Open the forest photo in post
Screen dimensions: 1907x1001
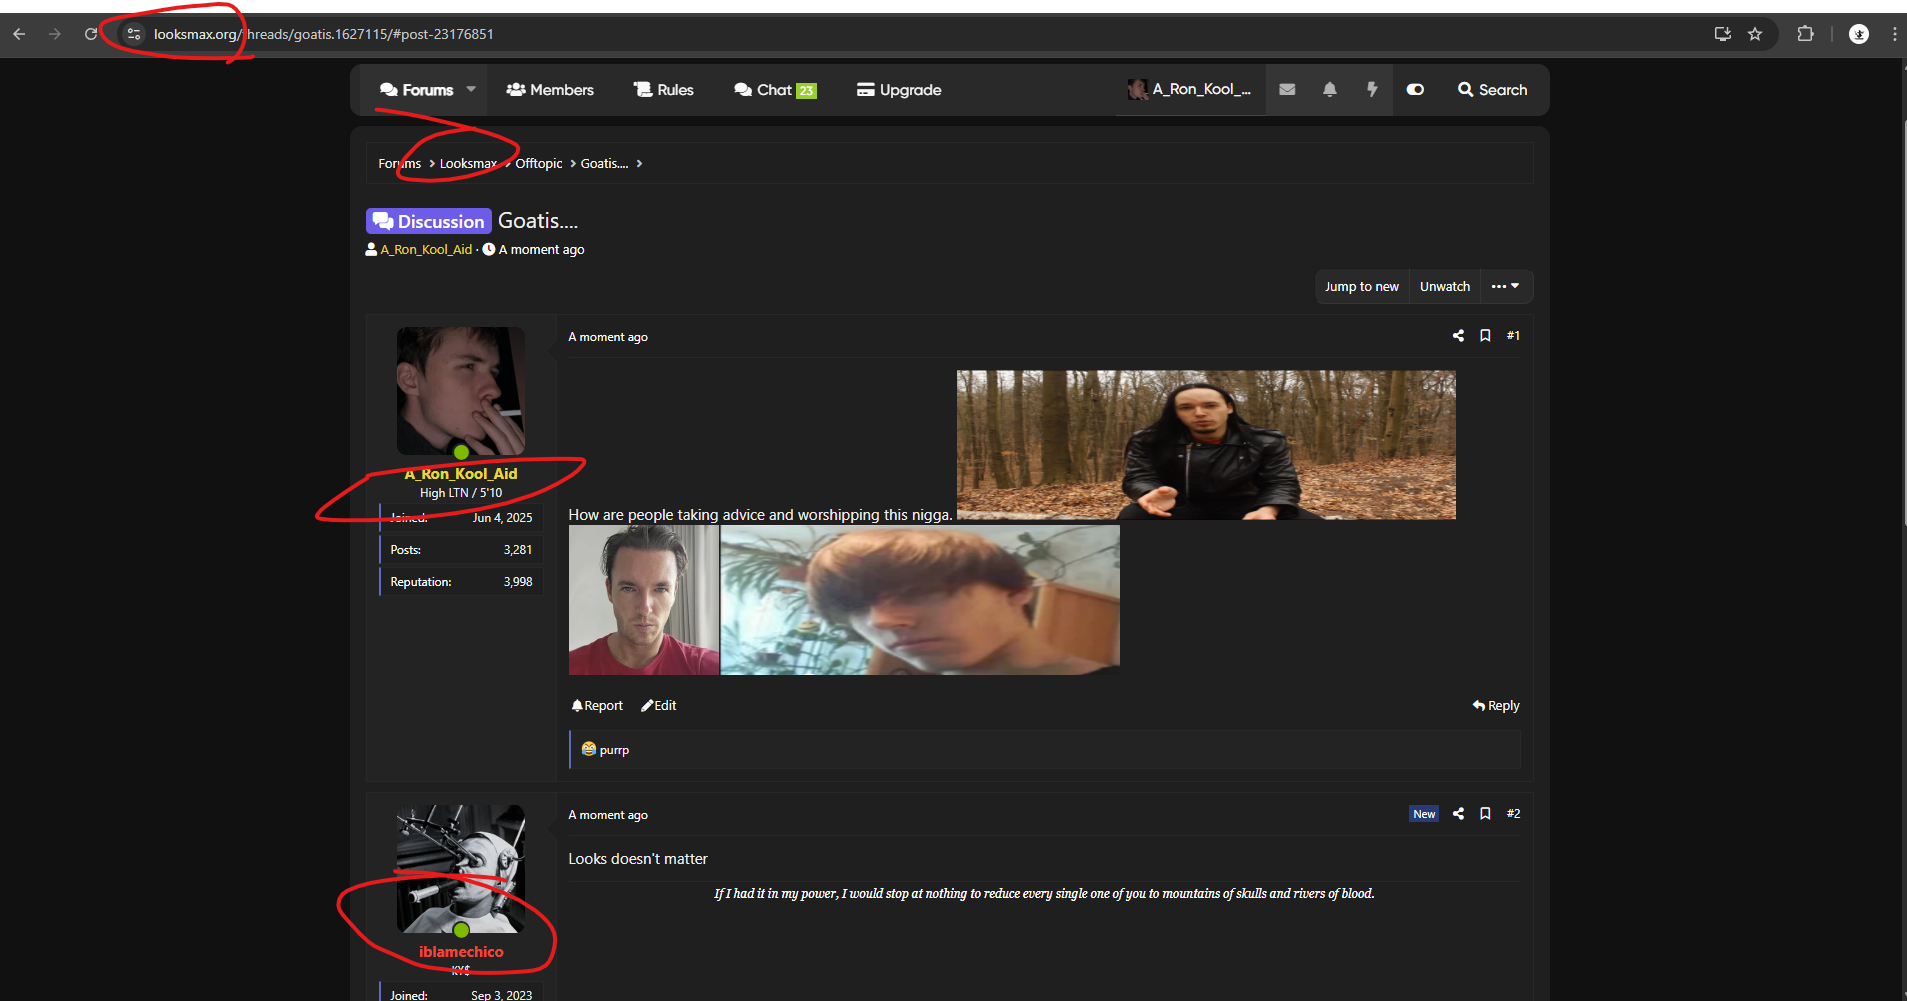click(x=1206, y=445)
